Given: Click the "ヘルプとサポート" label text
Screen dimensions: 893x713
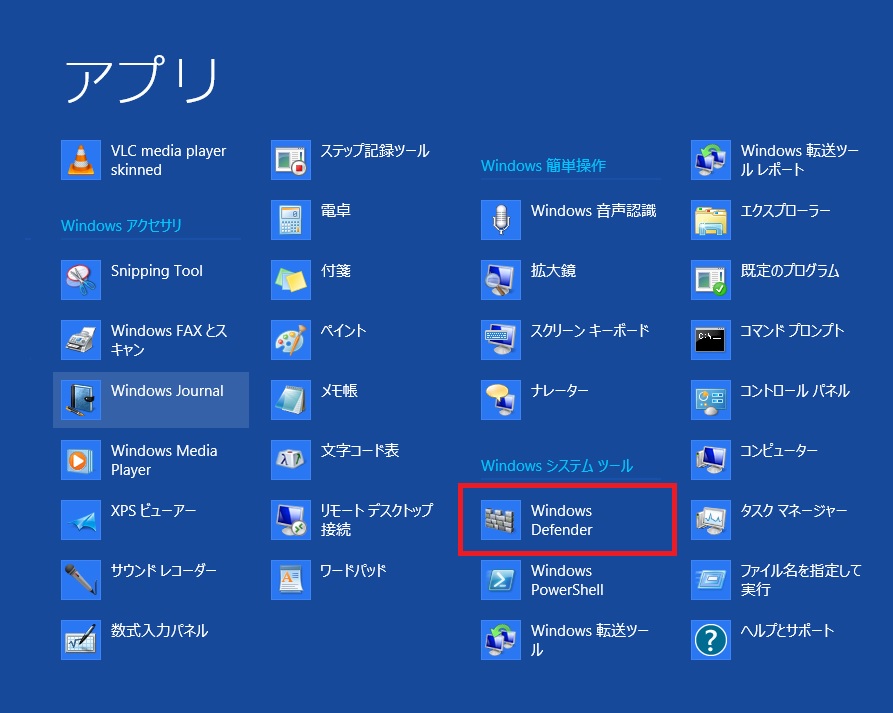Looking at the screenshot, I should (x=787, y=630).
